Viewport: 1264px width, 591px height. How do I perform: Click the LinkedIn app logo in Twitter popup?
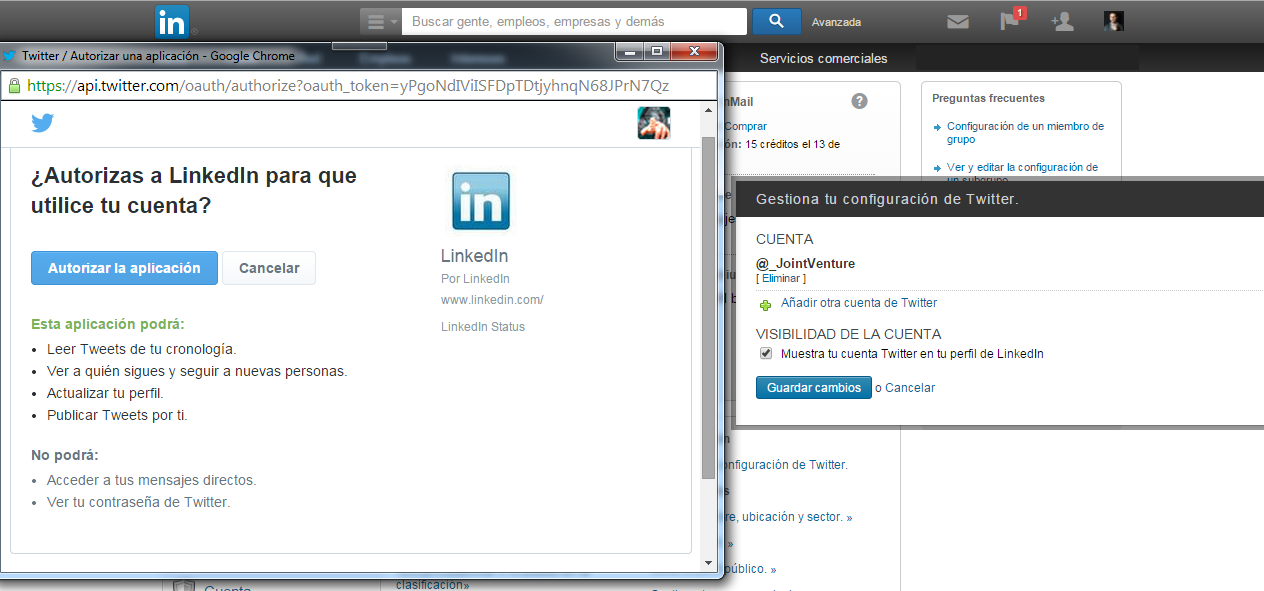coord(481,201)
